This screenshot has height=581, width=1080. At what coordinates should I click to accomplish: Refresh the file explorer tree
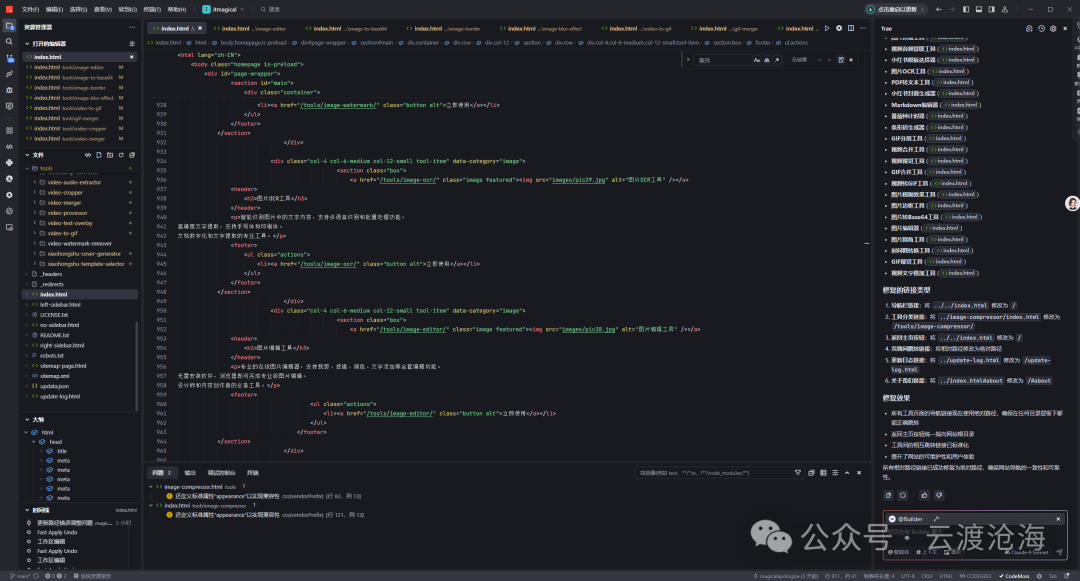click(x=121, y=155)
